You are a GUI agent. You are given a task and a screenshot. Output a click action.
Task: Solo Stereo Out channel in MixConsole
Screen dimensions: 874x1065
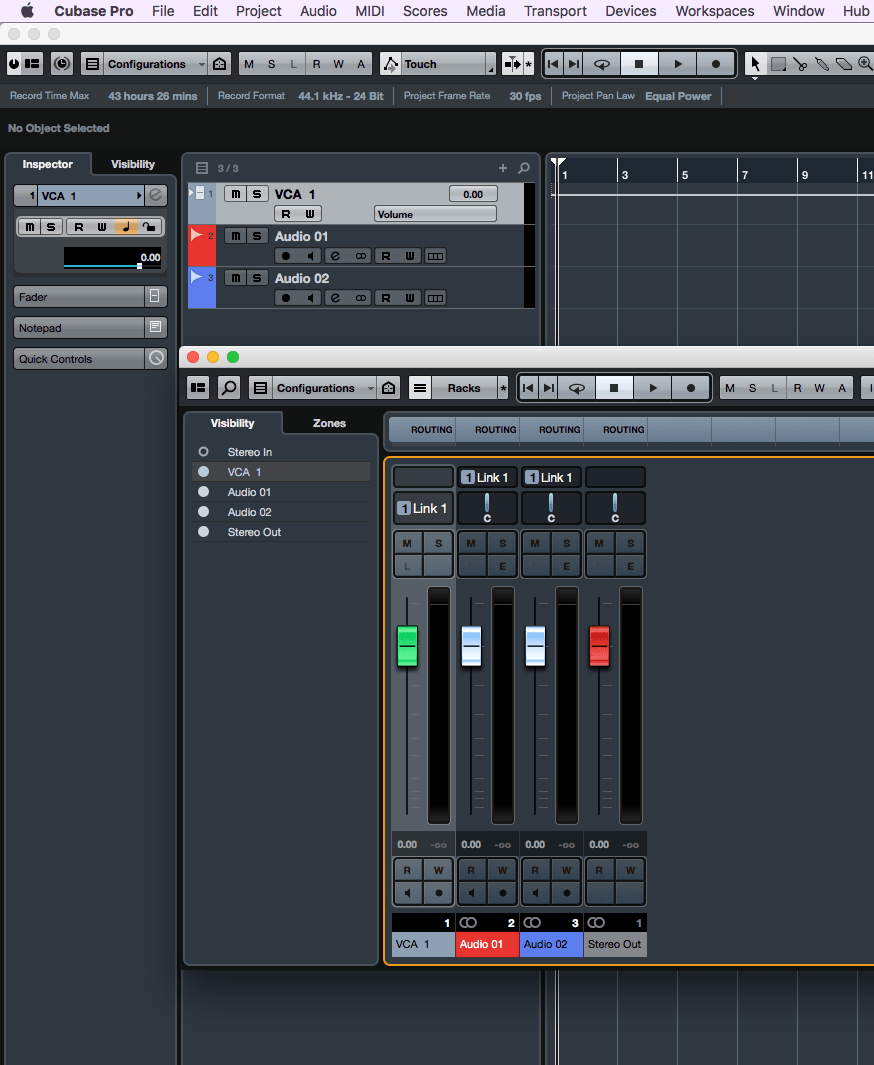631,543
